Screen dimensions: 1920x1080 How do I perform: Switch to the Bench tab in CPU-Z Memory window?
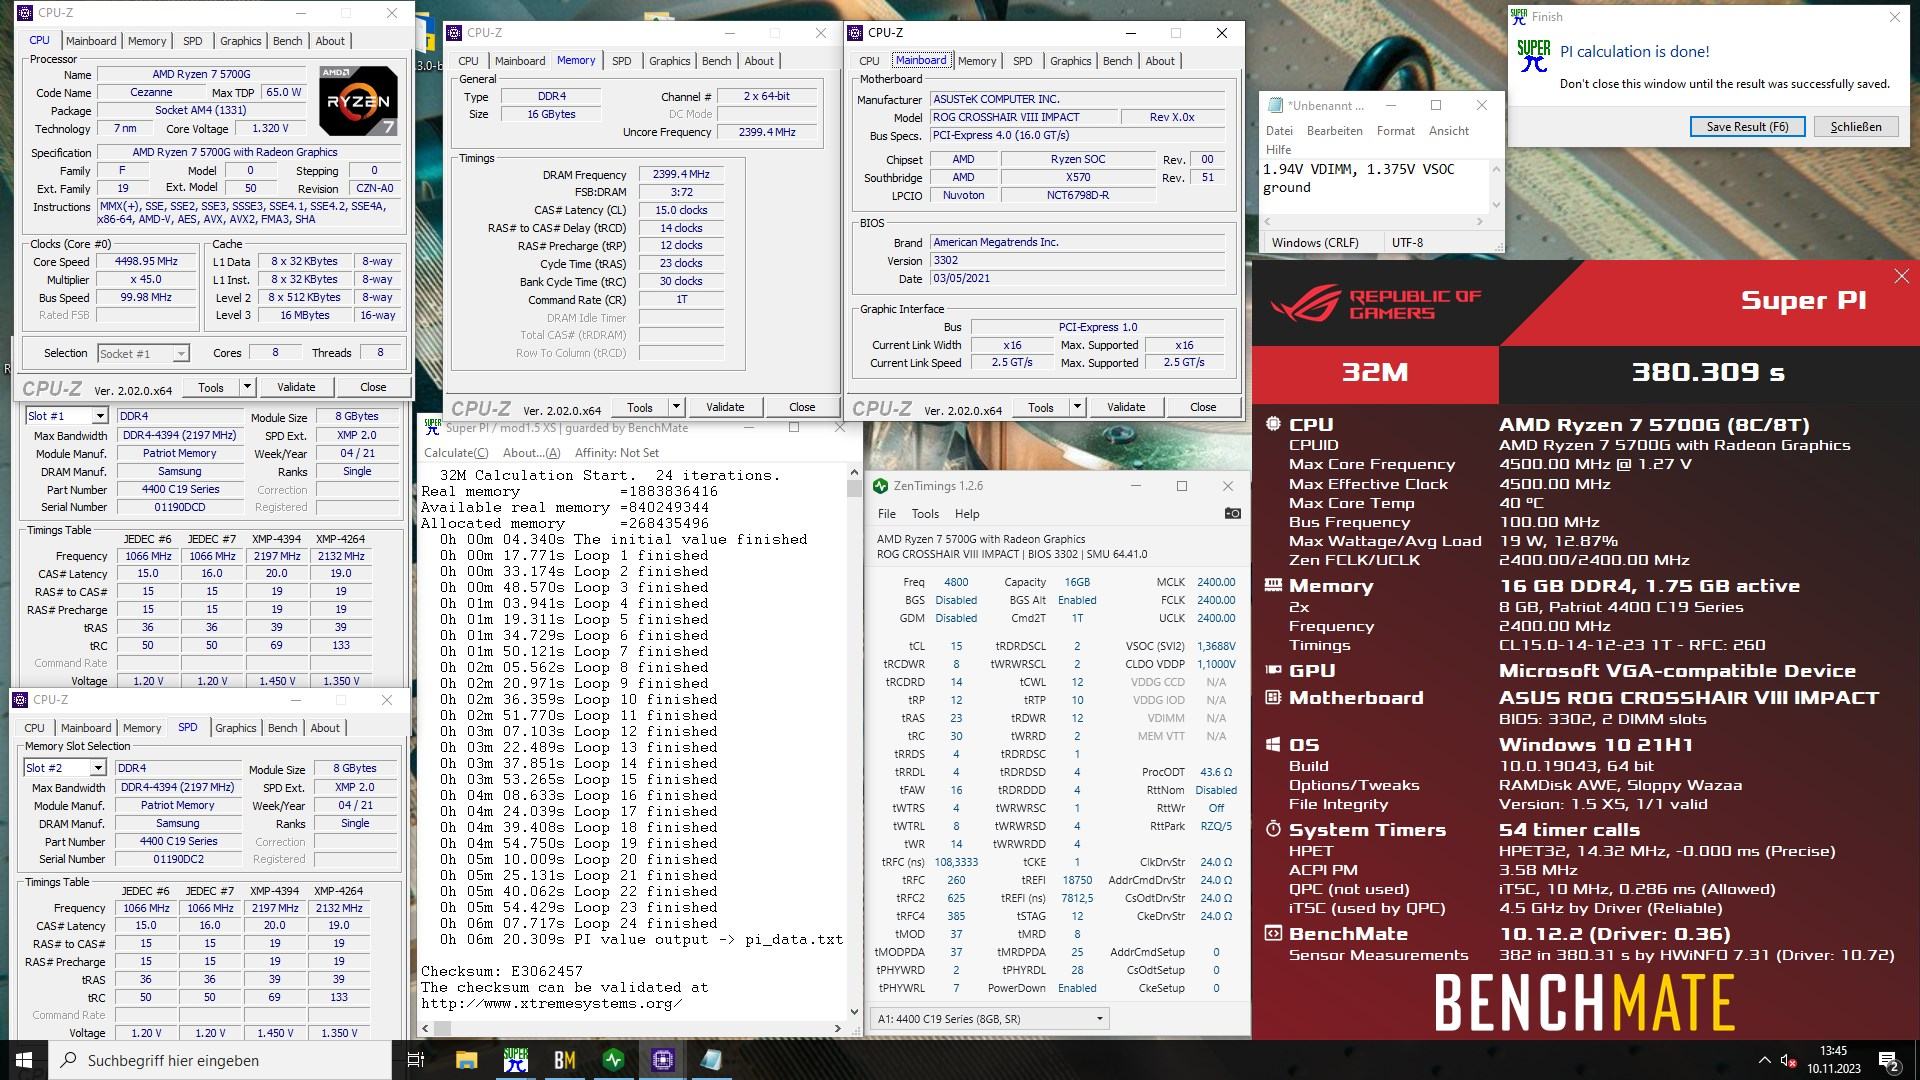coord(716,61)
